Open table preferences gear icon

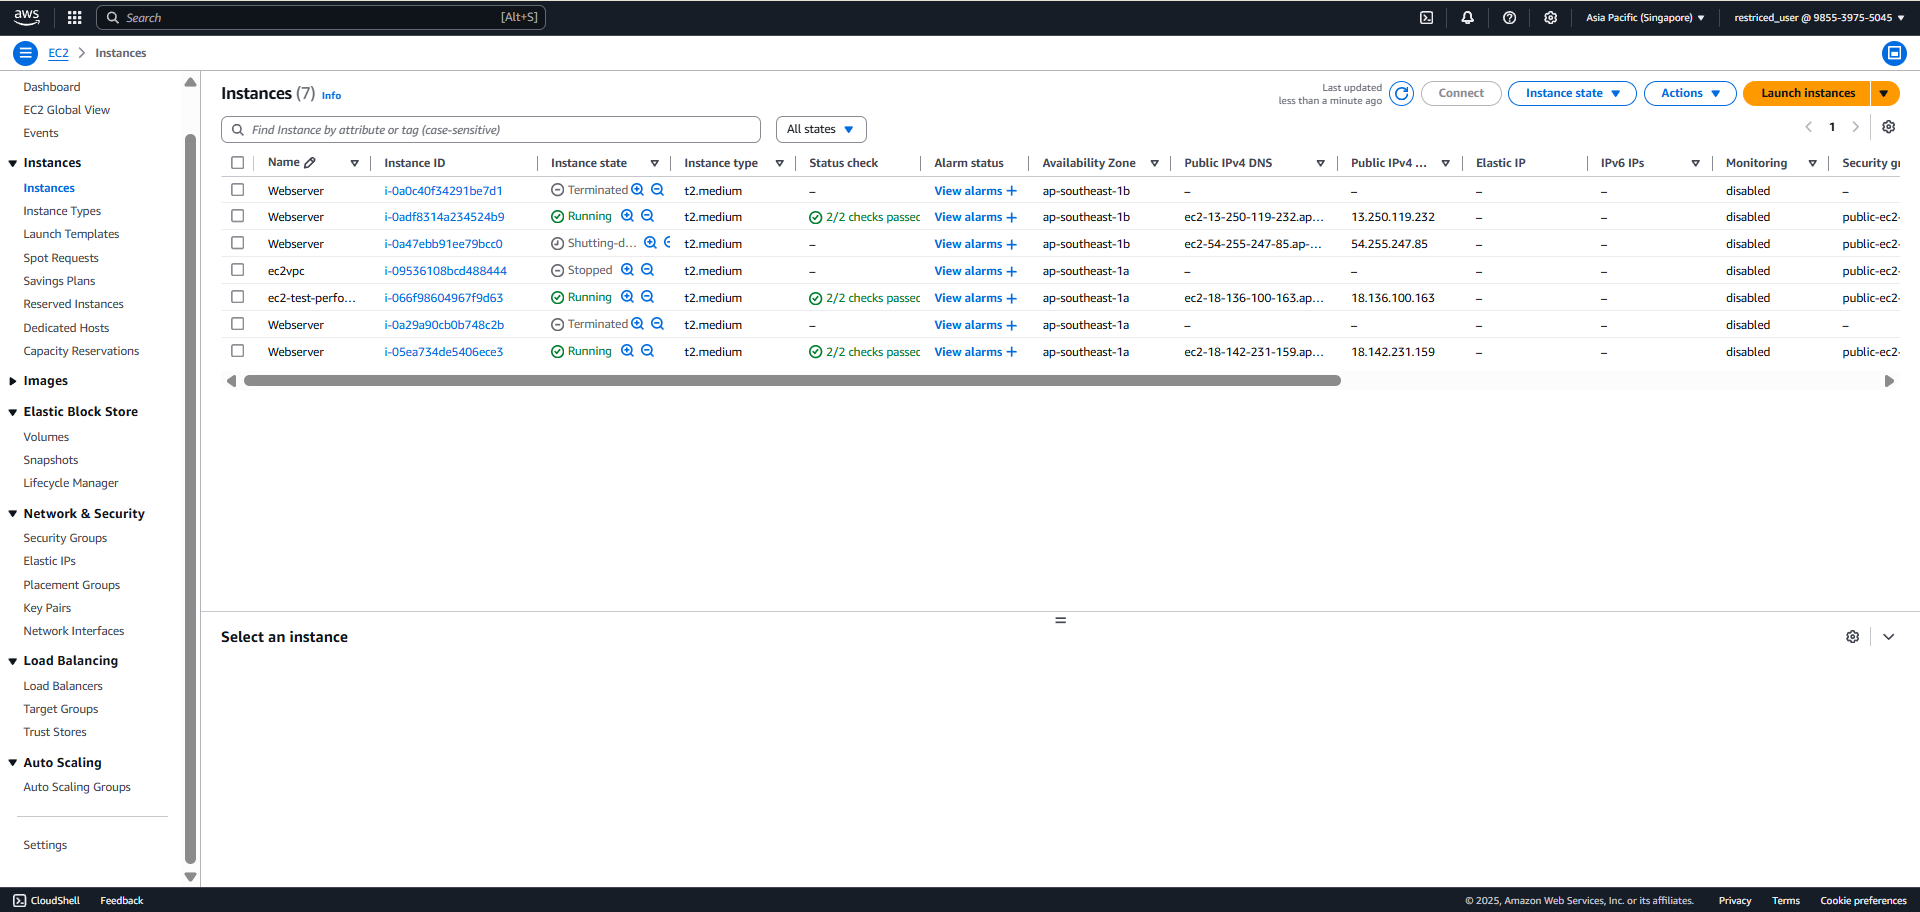point(1888,127)
